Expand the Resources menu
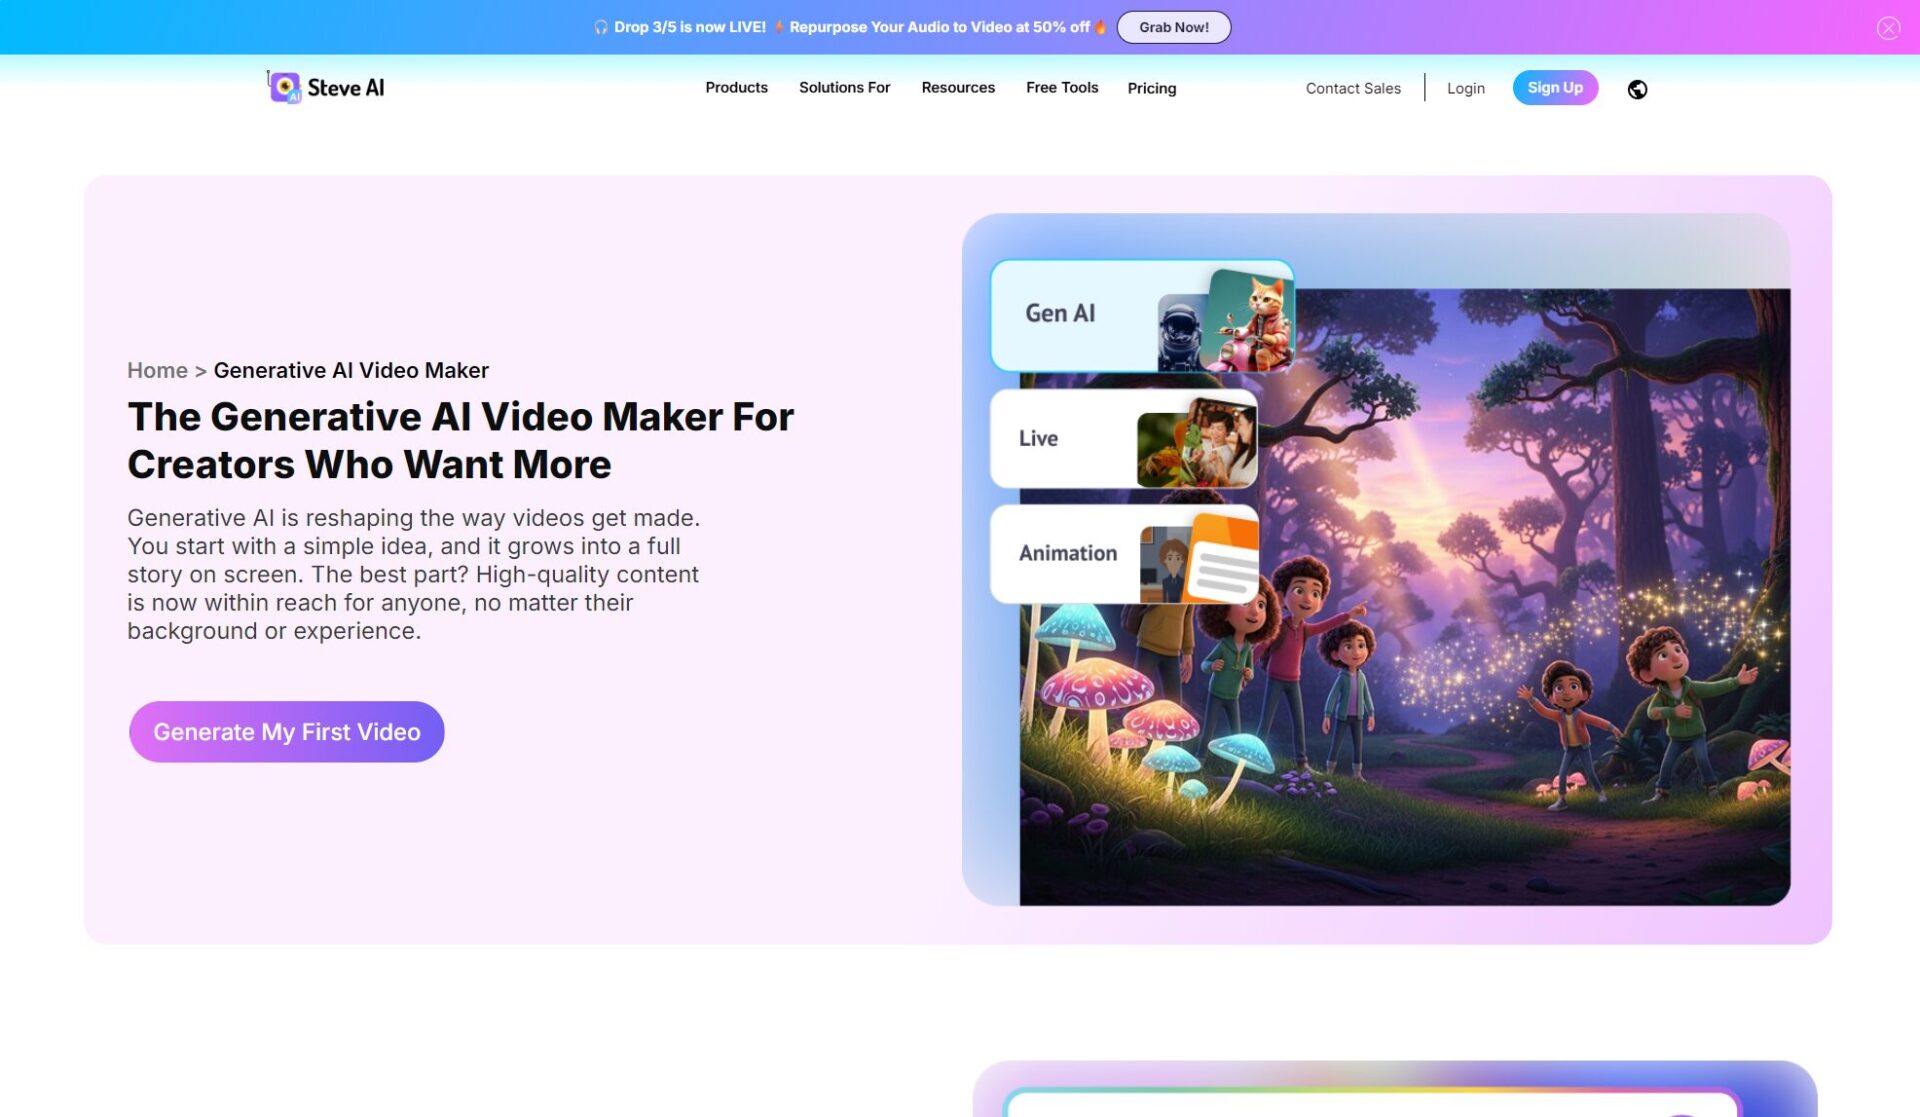 coord(957,88)
